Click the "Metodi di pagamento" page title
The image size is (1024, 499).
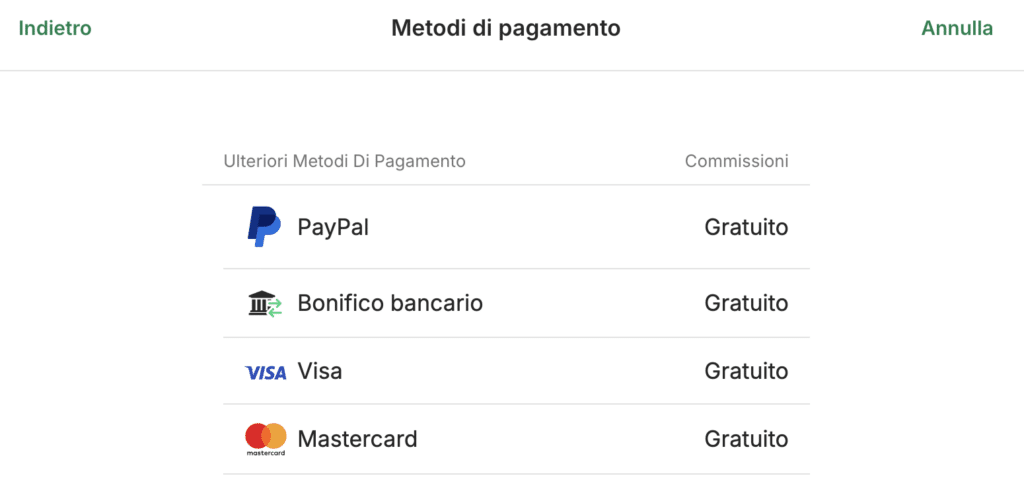505,28
